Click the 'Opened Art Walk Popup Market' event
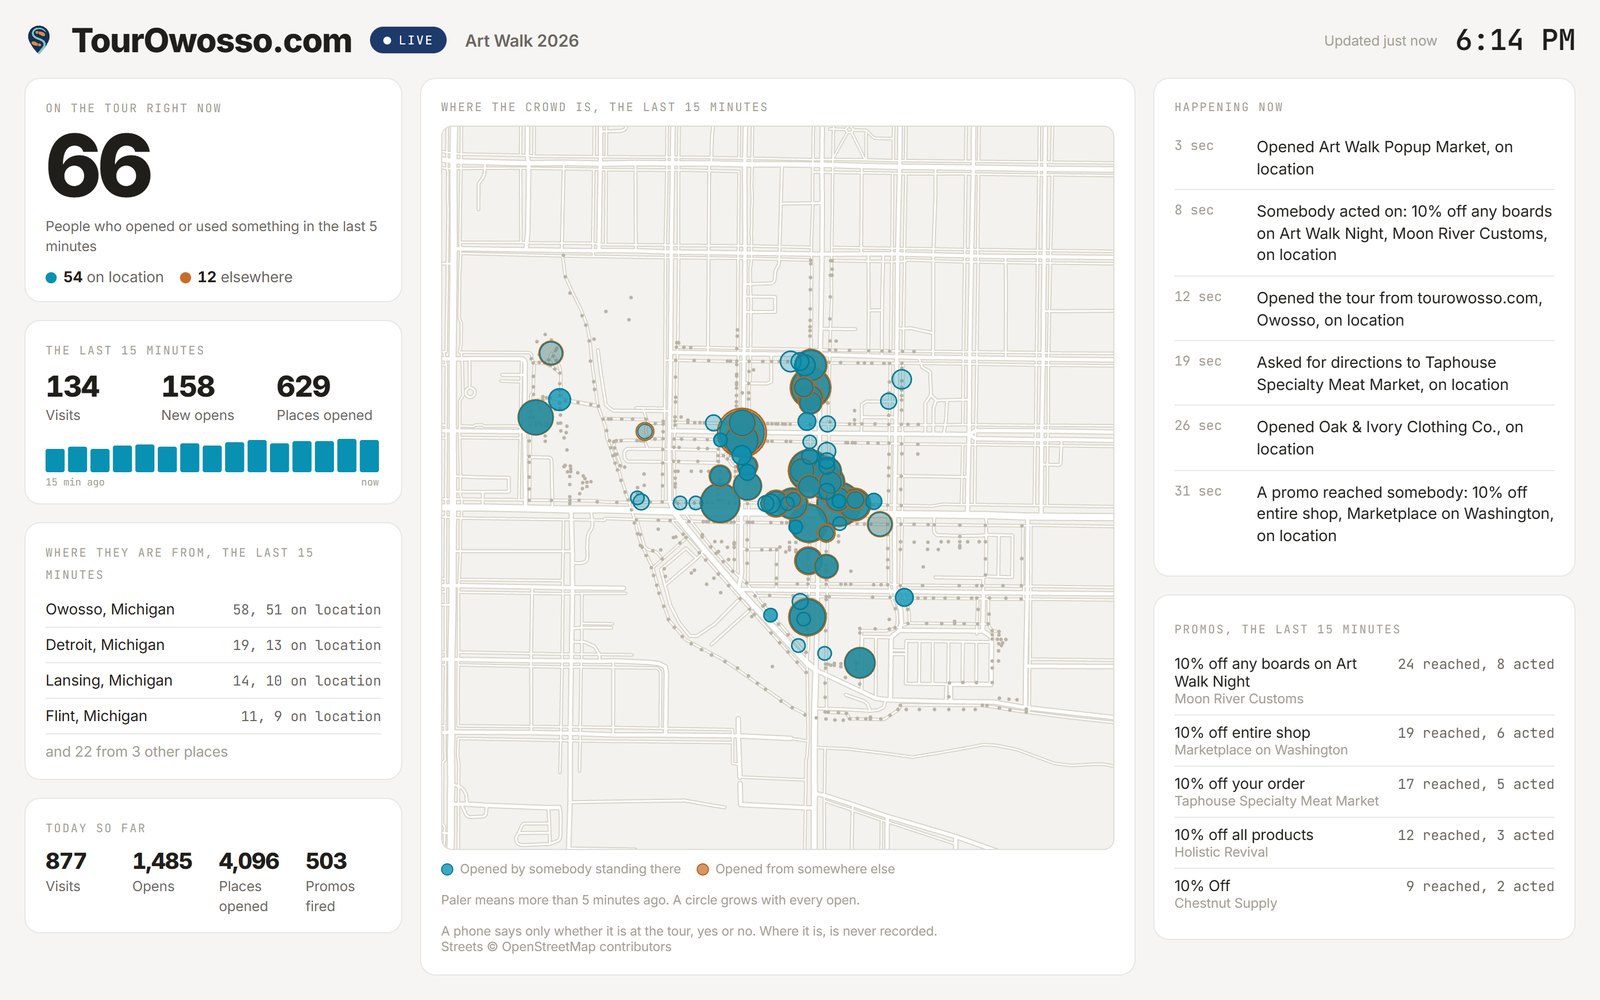 (1364, 158)
